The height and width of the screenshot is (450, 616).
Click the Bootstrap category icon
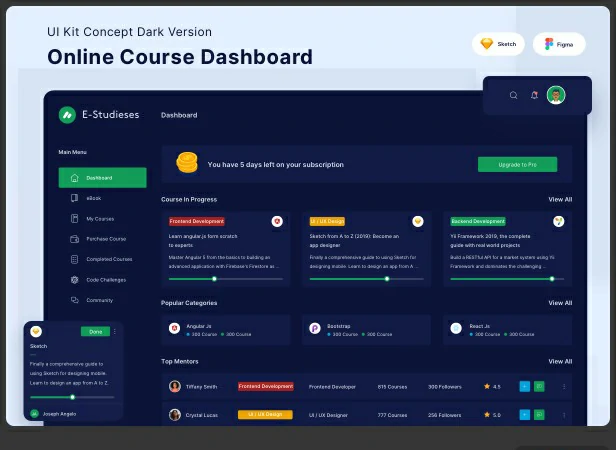point(315,328)
